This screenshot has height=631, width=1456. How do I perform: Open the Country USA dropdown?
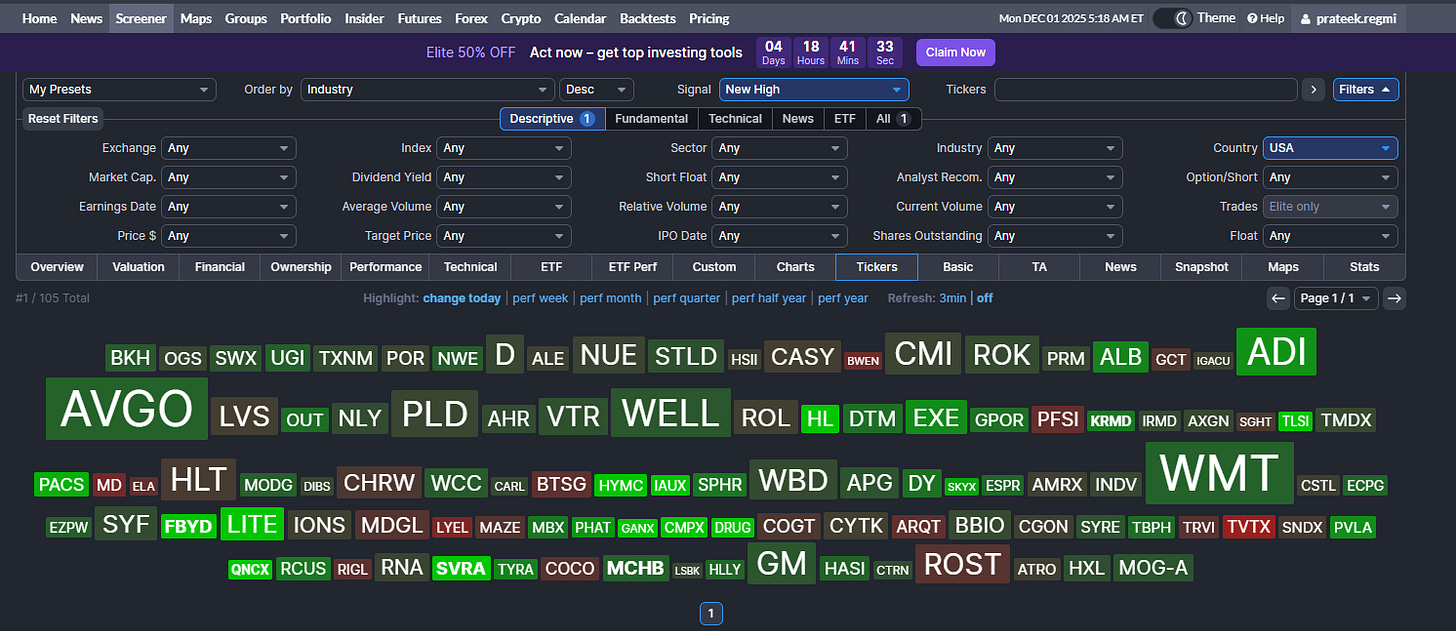[x=1330, y=148]
